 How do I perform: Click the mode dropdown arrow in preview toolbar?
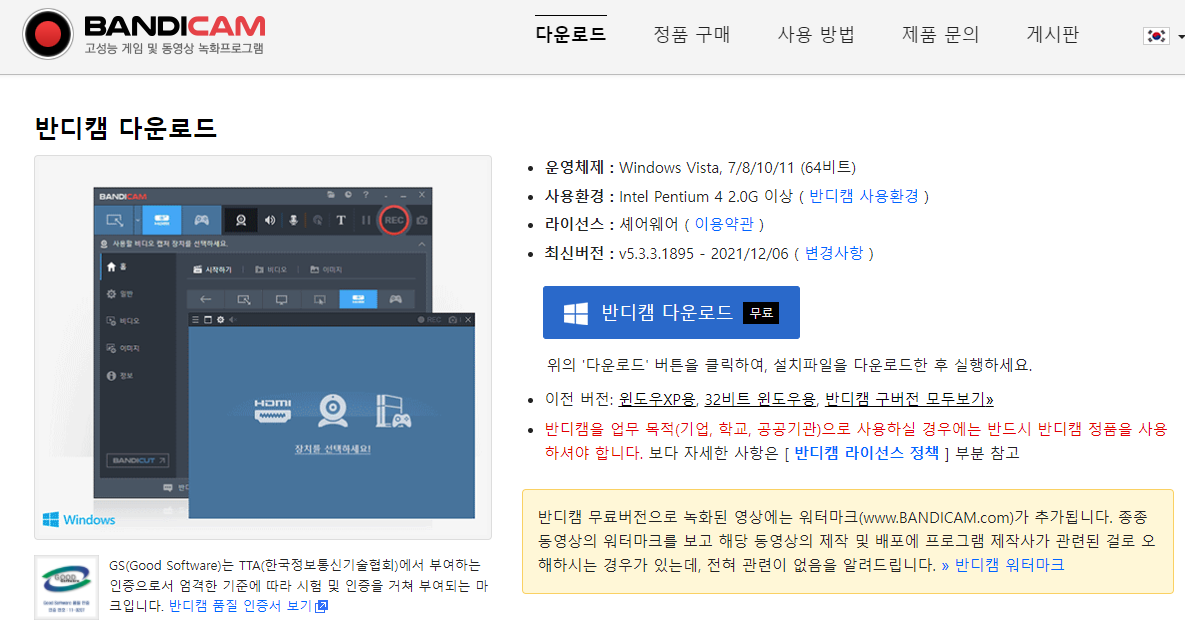(138, 220)
